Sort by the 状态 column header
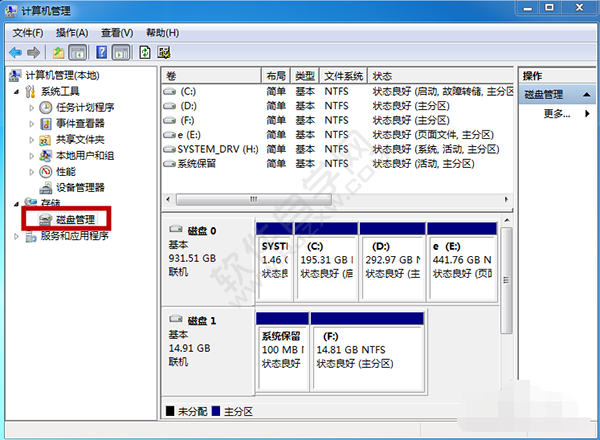The image size is (600, 440). pyautogui.click(x=440, y=76)
